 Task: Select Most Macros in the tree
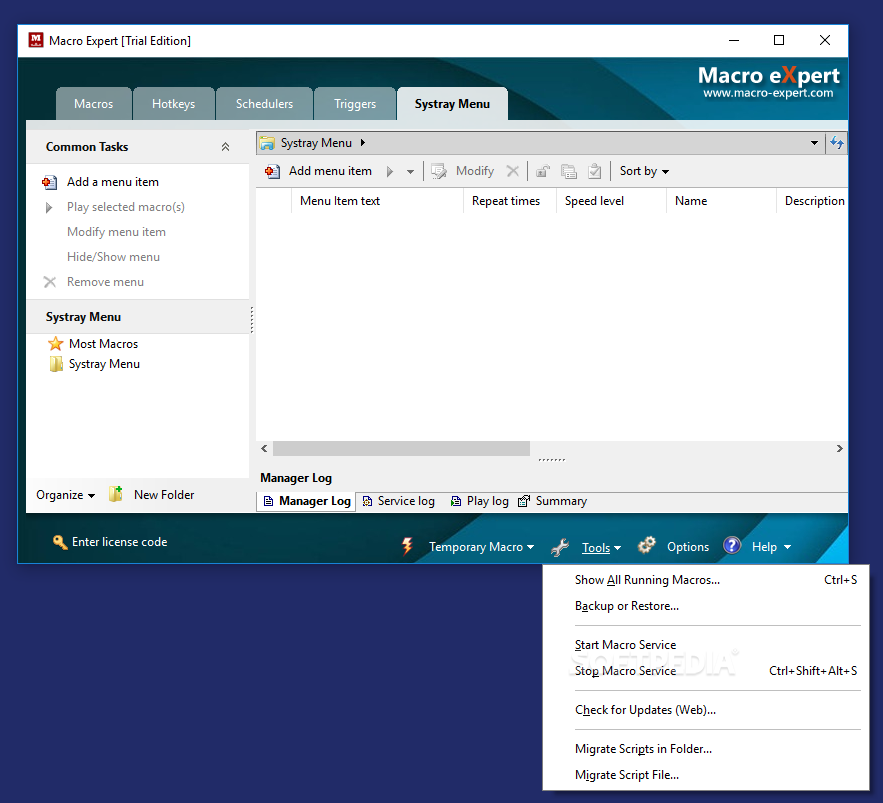coord(103,344)
